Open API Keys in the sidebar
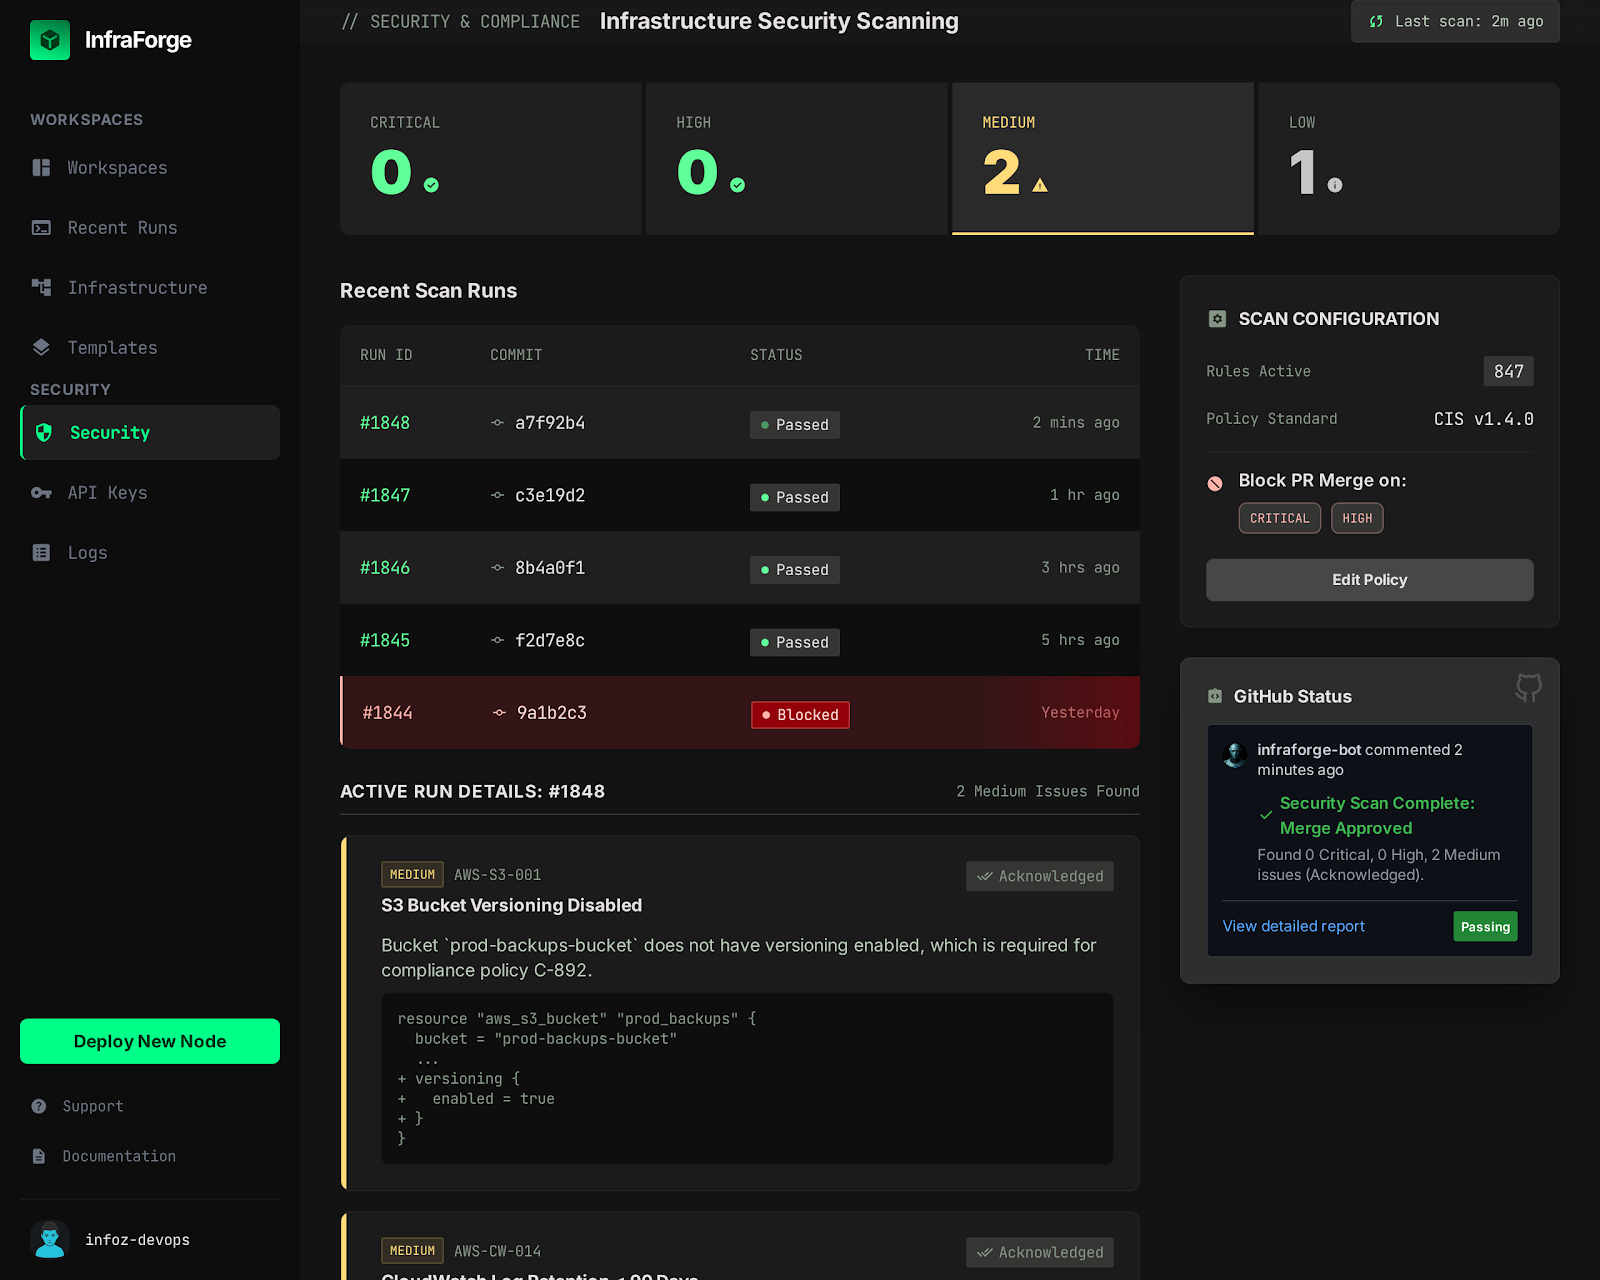The image size is (1600, 1280). 150,493
